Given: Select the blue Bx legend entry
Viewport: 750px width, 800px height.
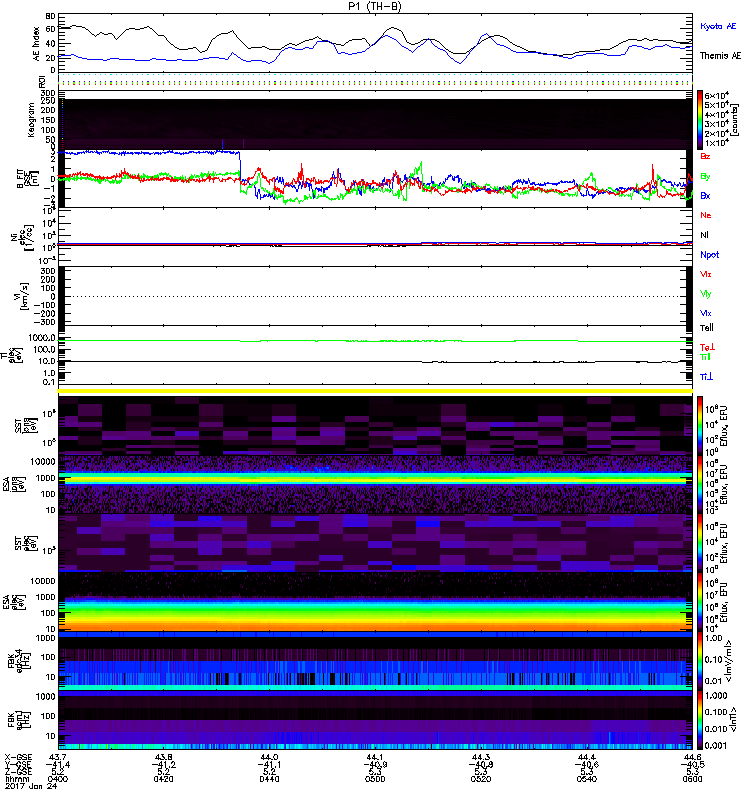Looking at the screenshot, I should (x=706, y=196).
